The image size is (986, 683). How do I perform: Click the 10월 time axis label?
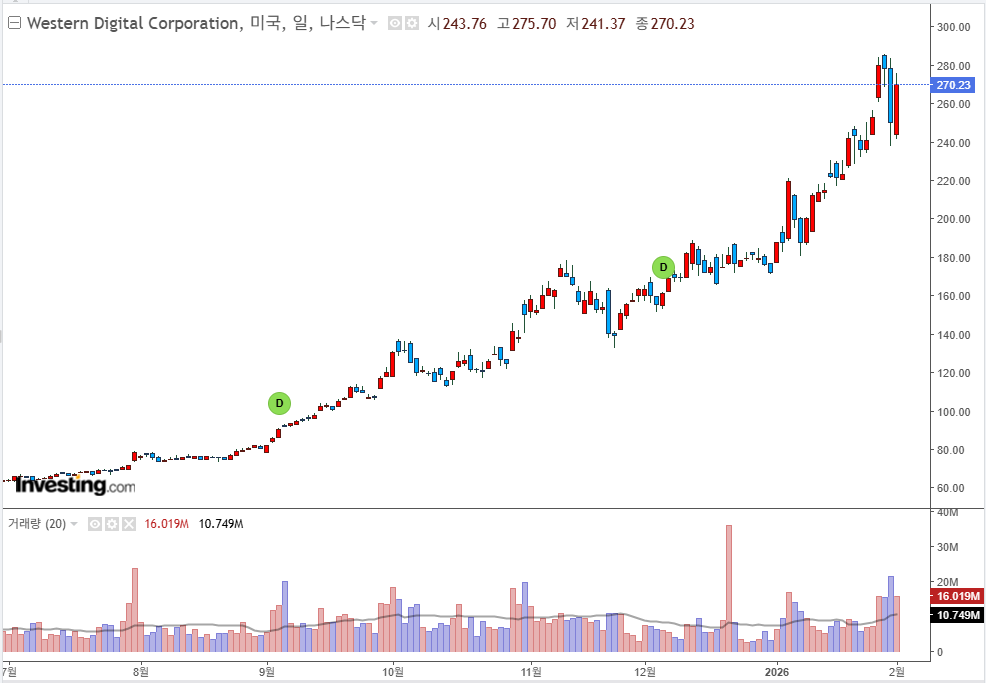393,672
